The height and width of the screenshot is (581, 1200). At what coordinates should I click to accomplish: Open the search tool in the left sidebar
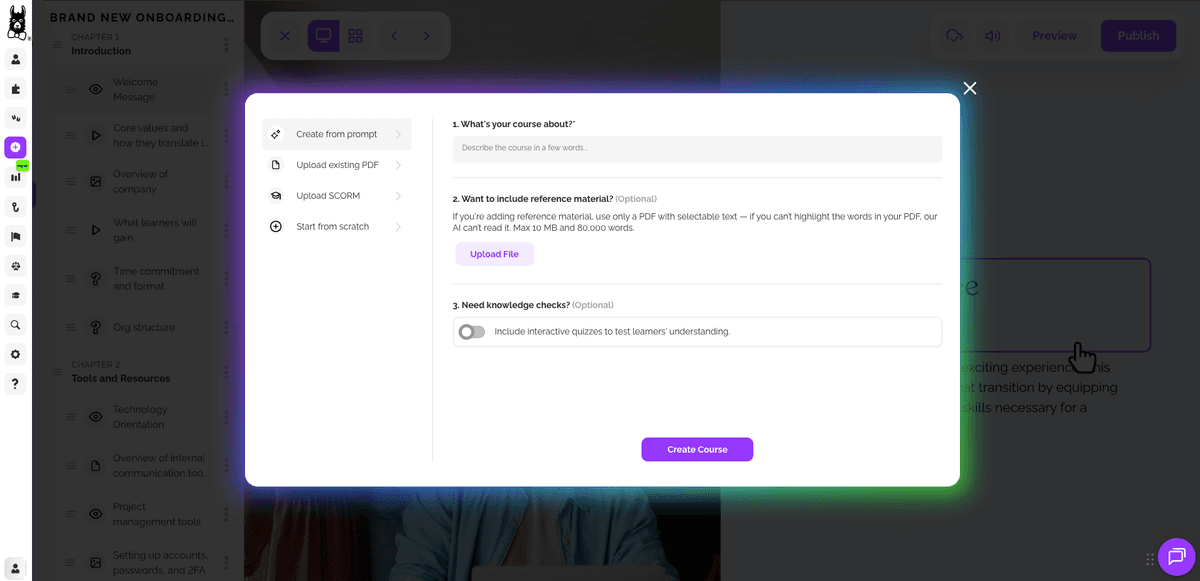point(15,324)
